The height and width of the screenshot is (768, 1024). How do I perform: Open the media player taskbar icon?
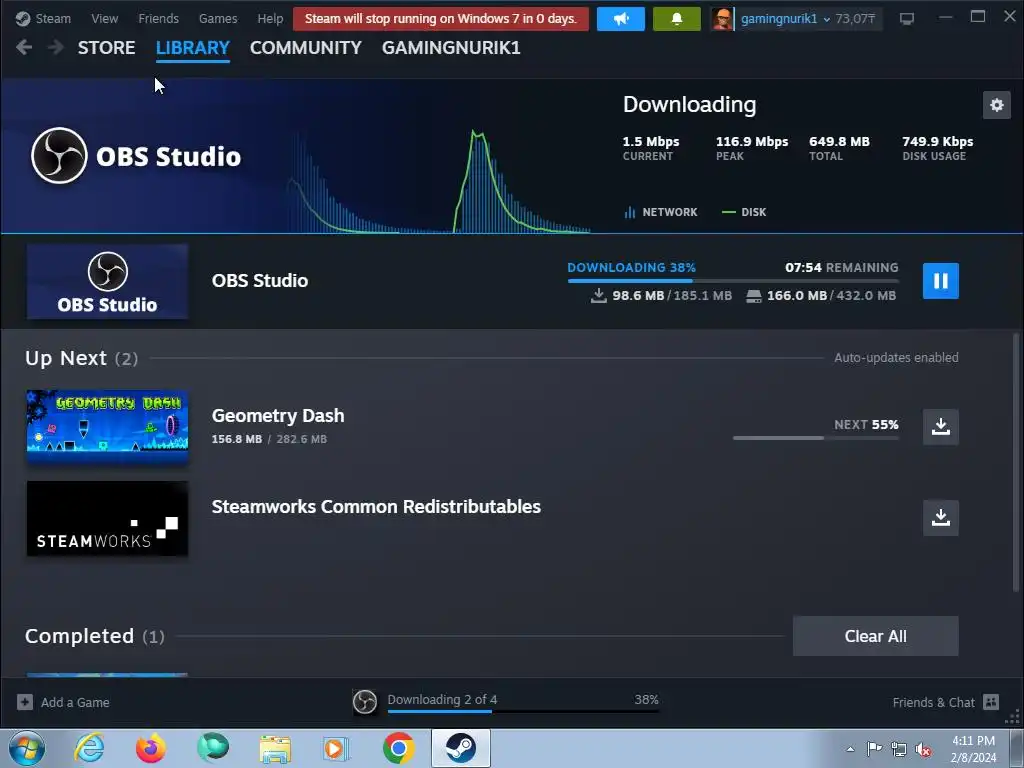pos(337,748)
